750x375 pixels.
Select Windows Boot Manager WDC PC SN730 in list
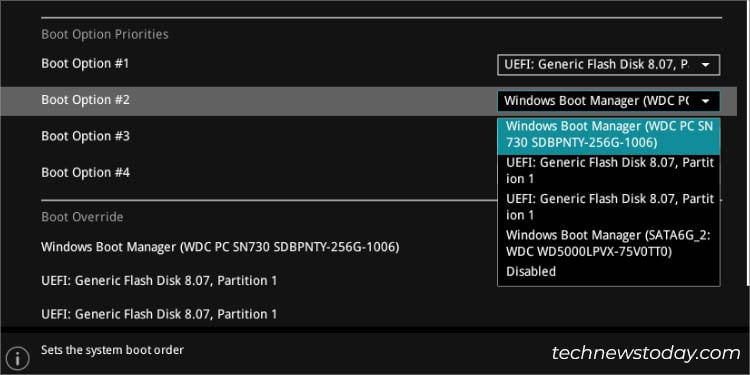pyautogui.click(x=608, y=135)
